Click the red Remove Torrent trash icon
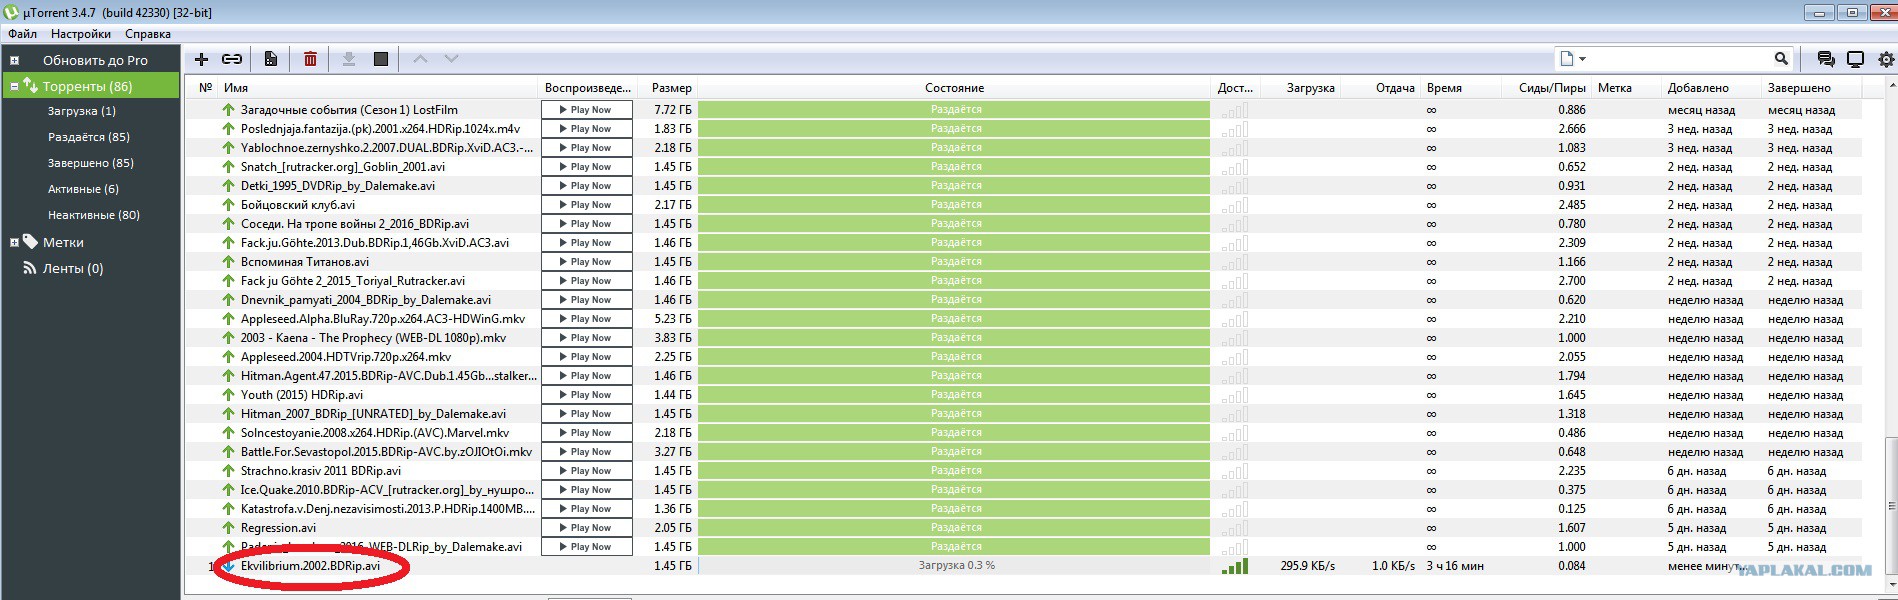 point(310,59)
